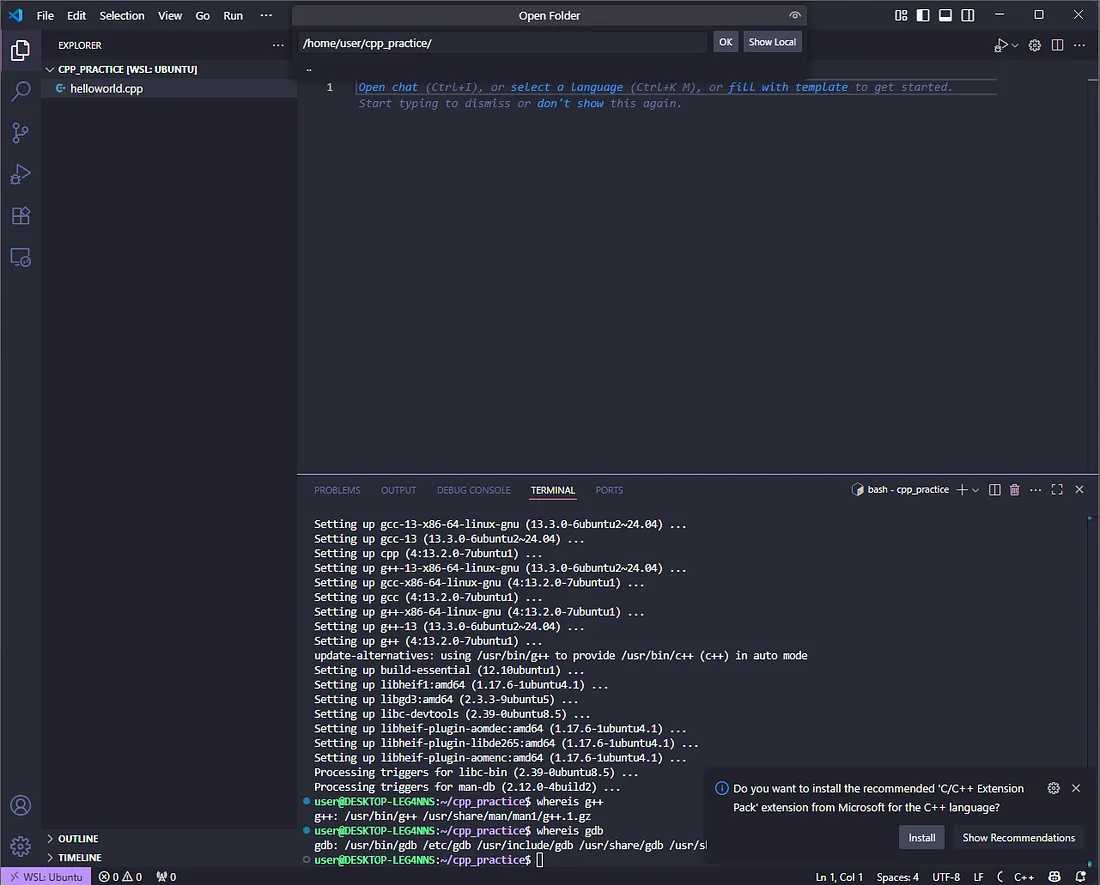
Task: Click Show Local button
Action: pos(772,42)
